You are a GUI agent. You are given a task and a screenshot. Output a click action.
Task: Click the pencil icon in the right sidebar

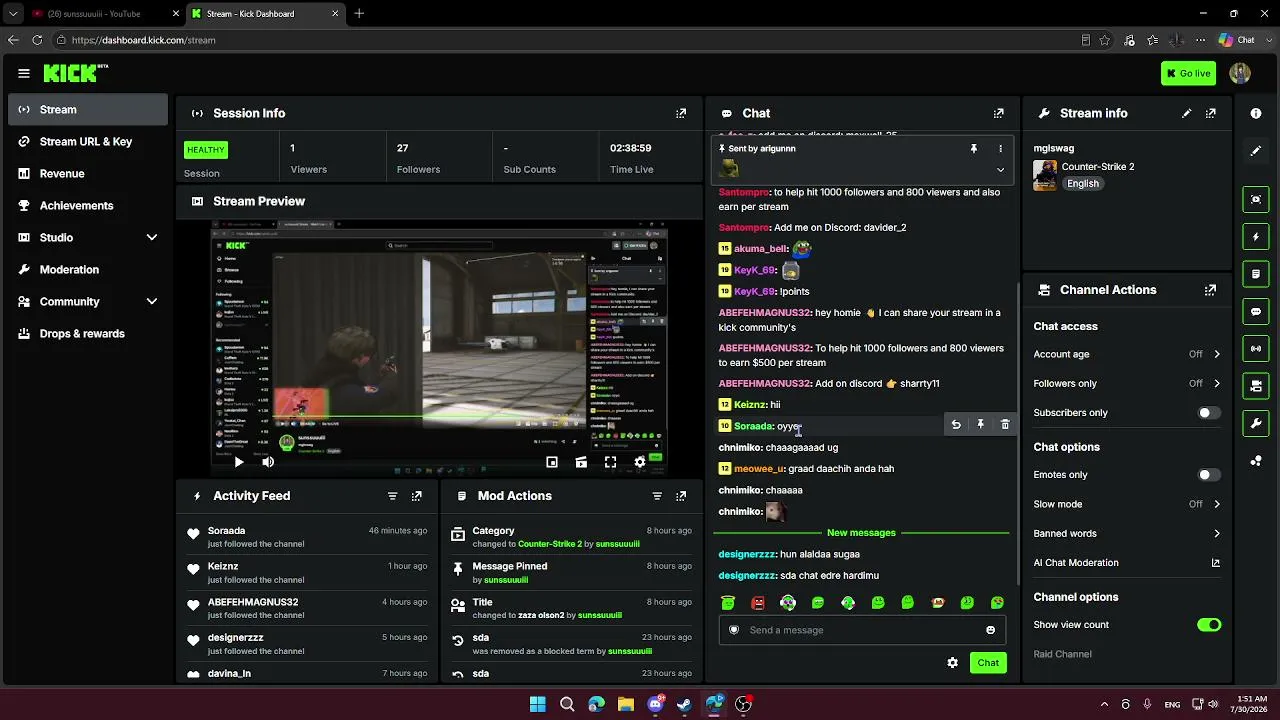[x=1256, y=151]
